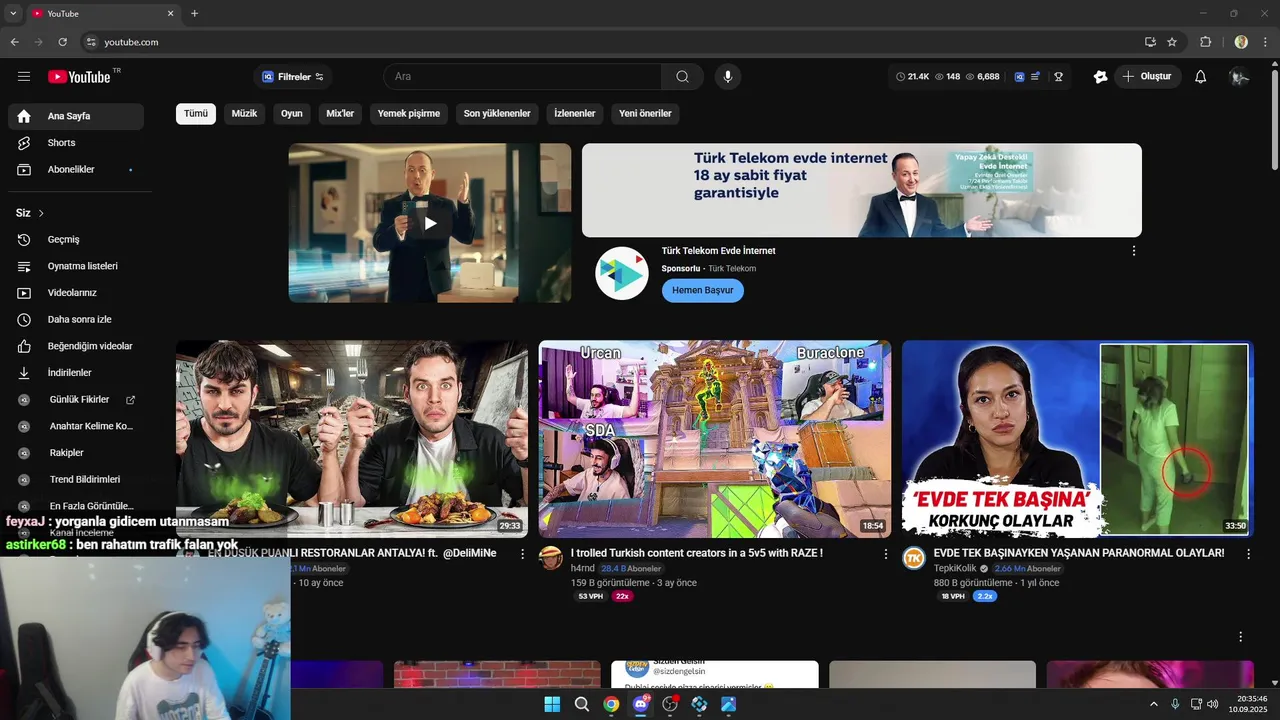Open the vidIQ clock 21.4K stat
Image resolution: width=1280 pixels, height=720 pixels.
(x=913, y=77)
